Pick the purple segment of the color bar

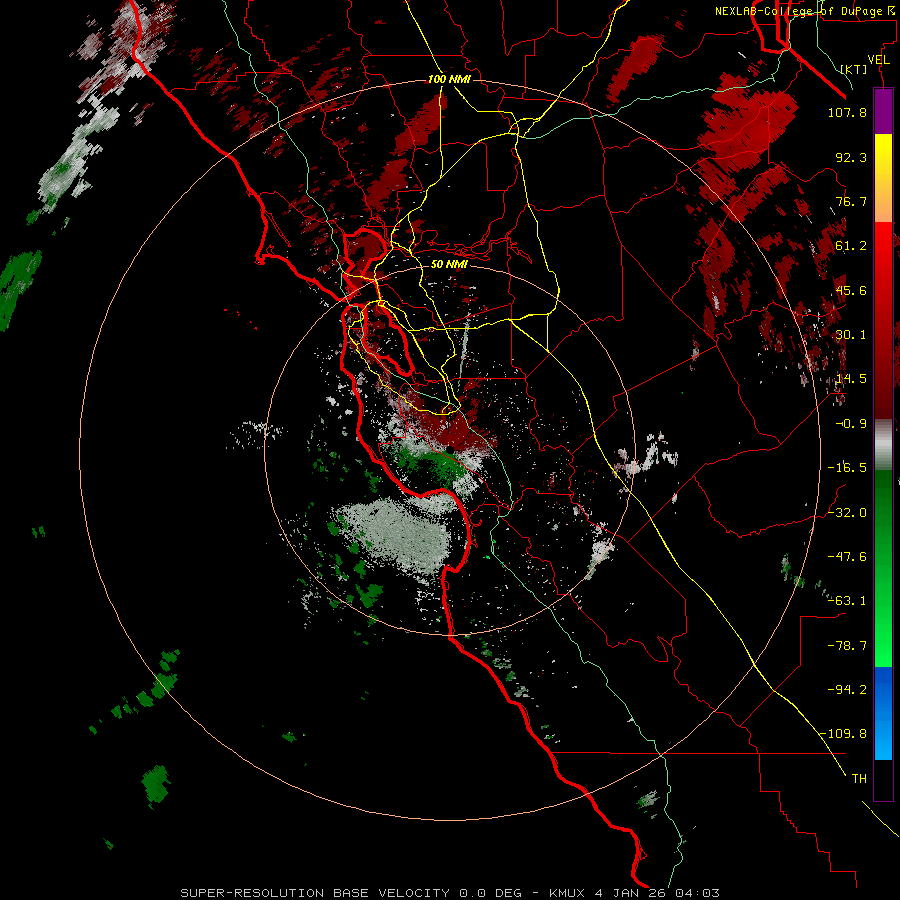[x=883, y=112]
